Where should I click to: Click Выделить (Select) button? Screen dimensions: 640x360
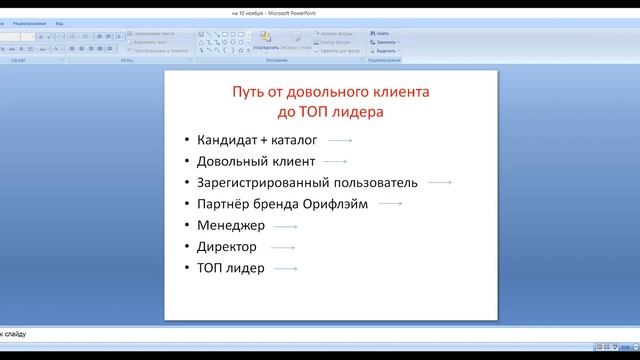[x=384, y=51]
